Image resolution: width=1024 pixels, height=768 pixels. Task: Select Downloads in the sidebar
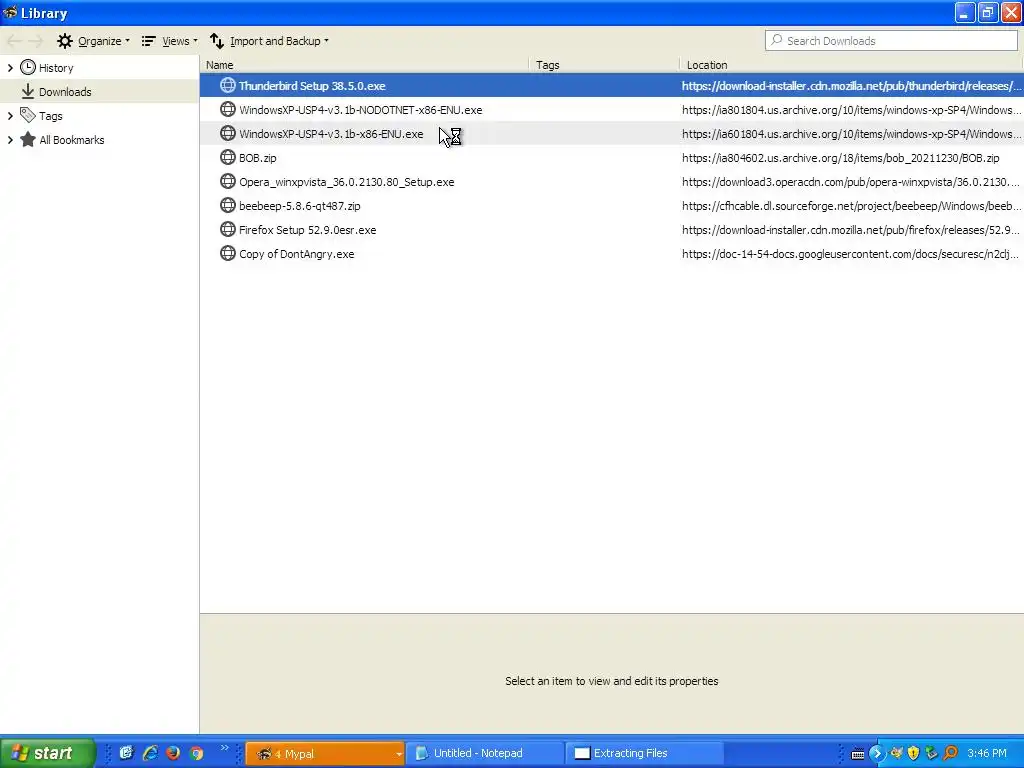[65, 92]
